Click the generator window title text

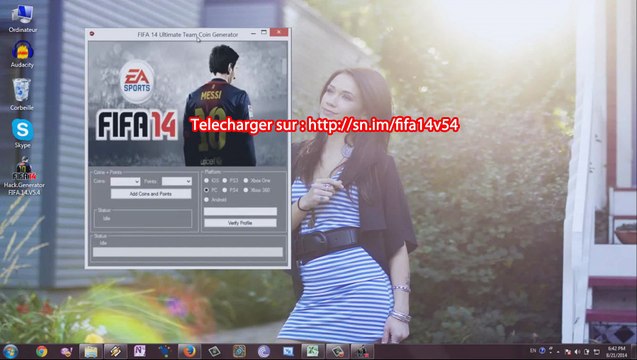tap(188, 35)
